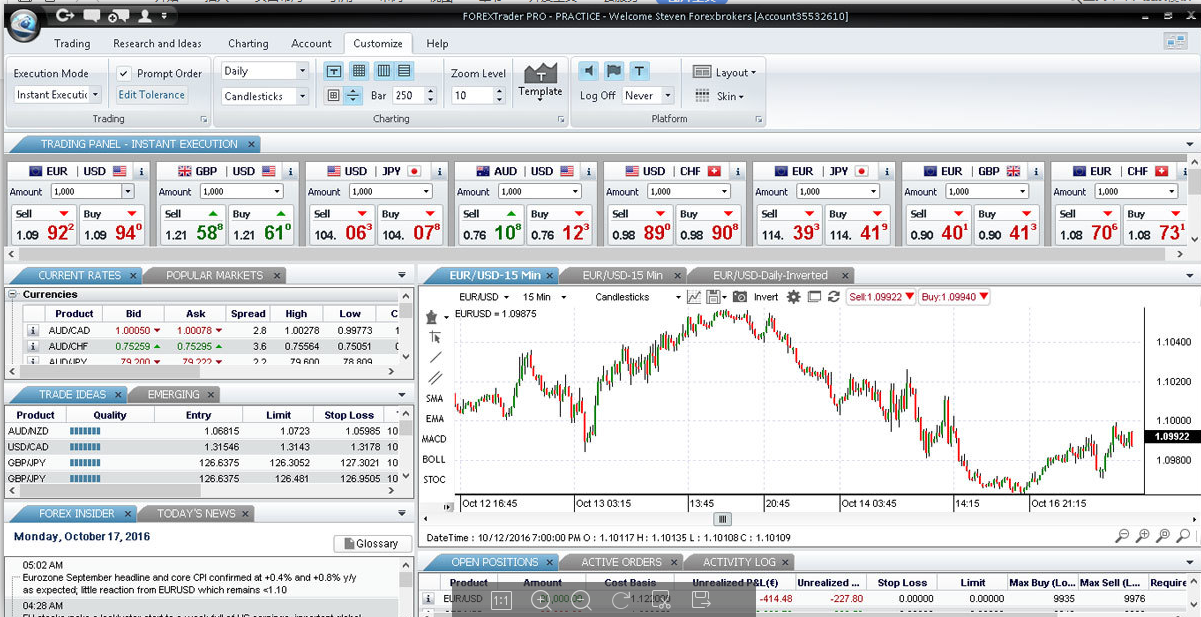Screen dimensions: 1201x617
Task: Toggle the first chart title display button in Charting group
Action: click(334, 71)
